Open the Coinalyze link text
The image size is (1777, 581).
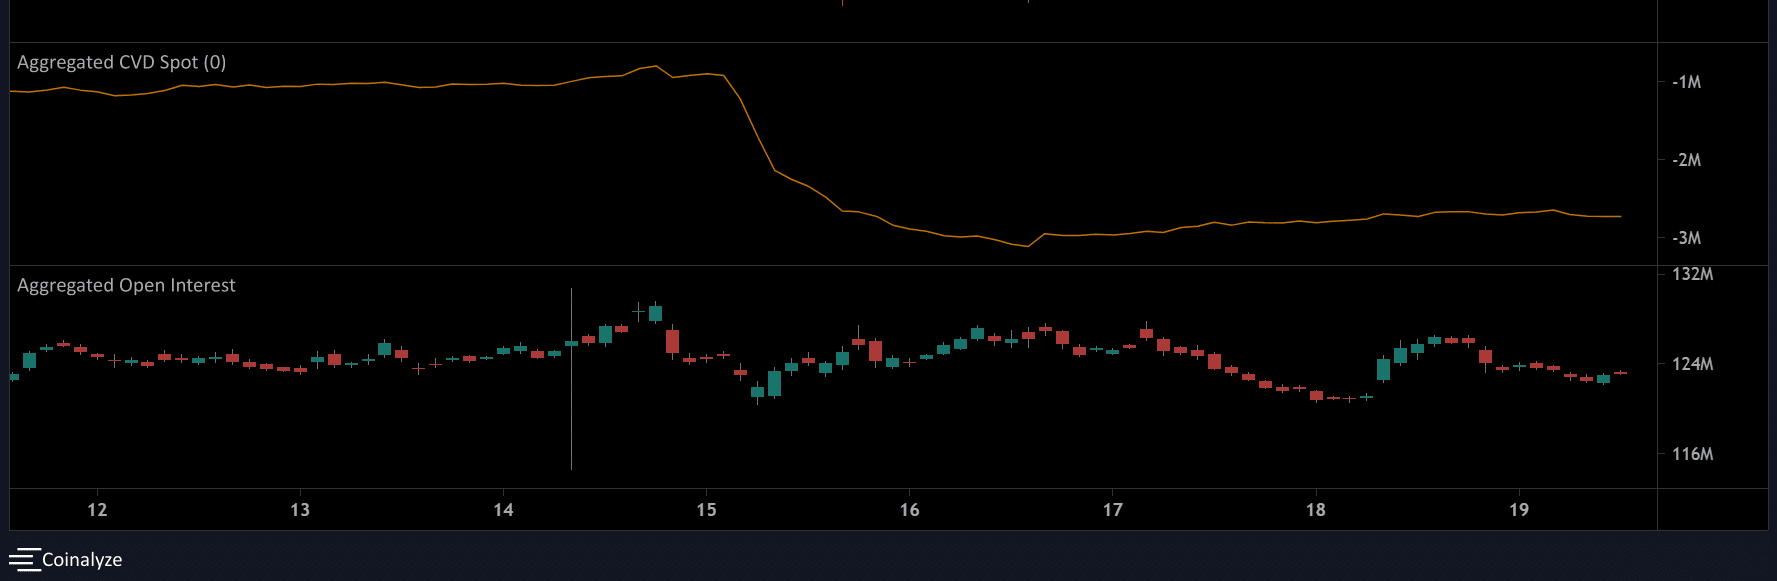click(x=82, y=560)
